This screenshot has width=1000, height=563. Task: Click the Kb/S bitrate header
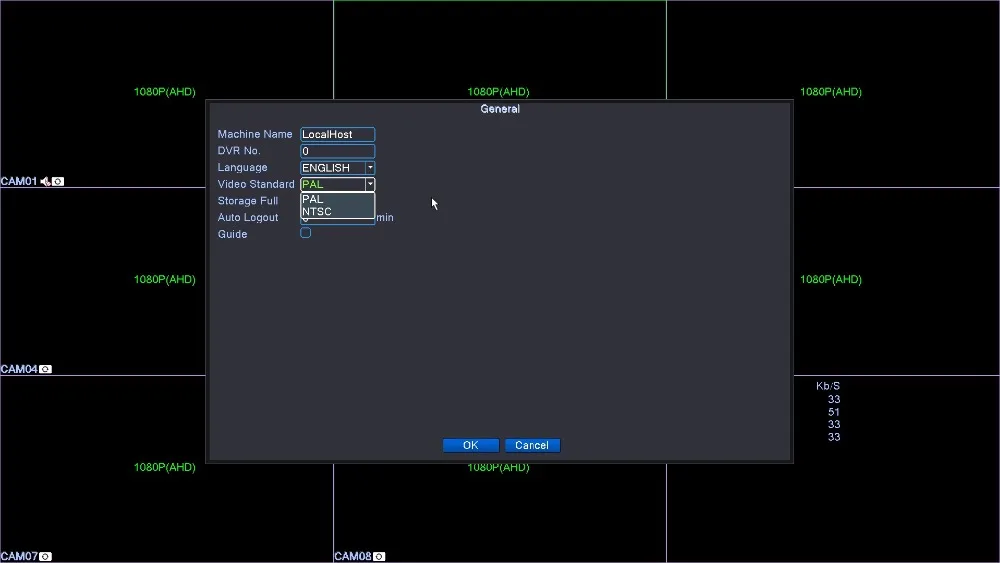click(x=828, y=386)
